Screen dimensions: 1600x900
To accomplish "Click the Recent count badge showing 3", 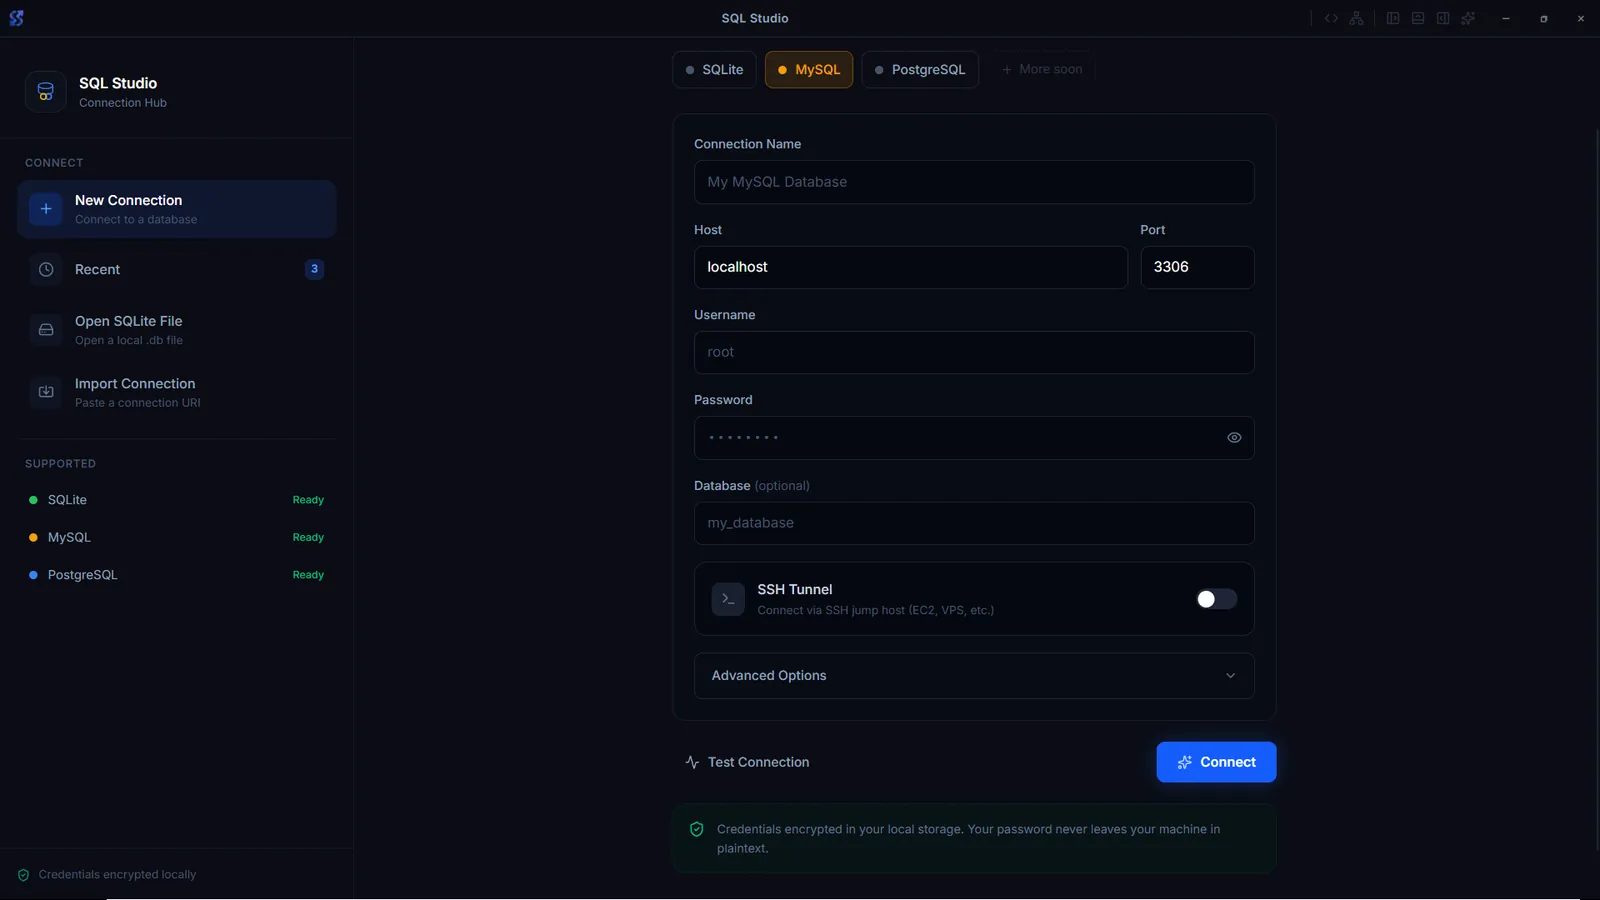I will click(x=314, y=269).
